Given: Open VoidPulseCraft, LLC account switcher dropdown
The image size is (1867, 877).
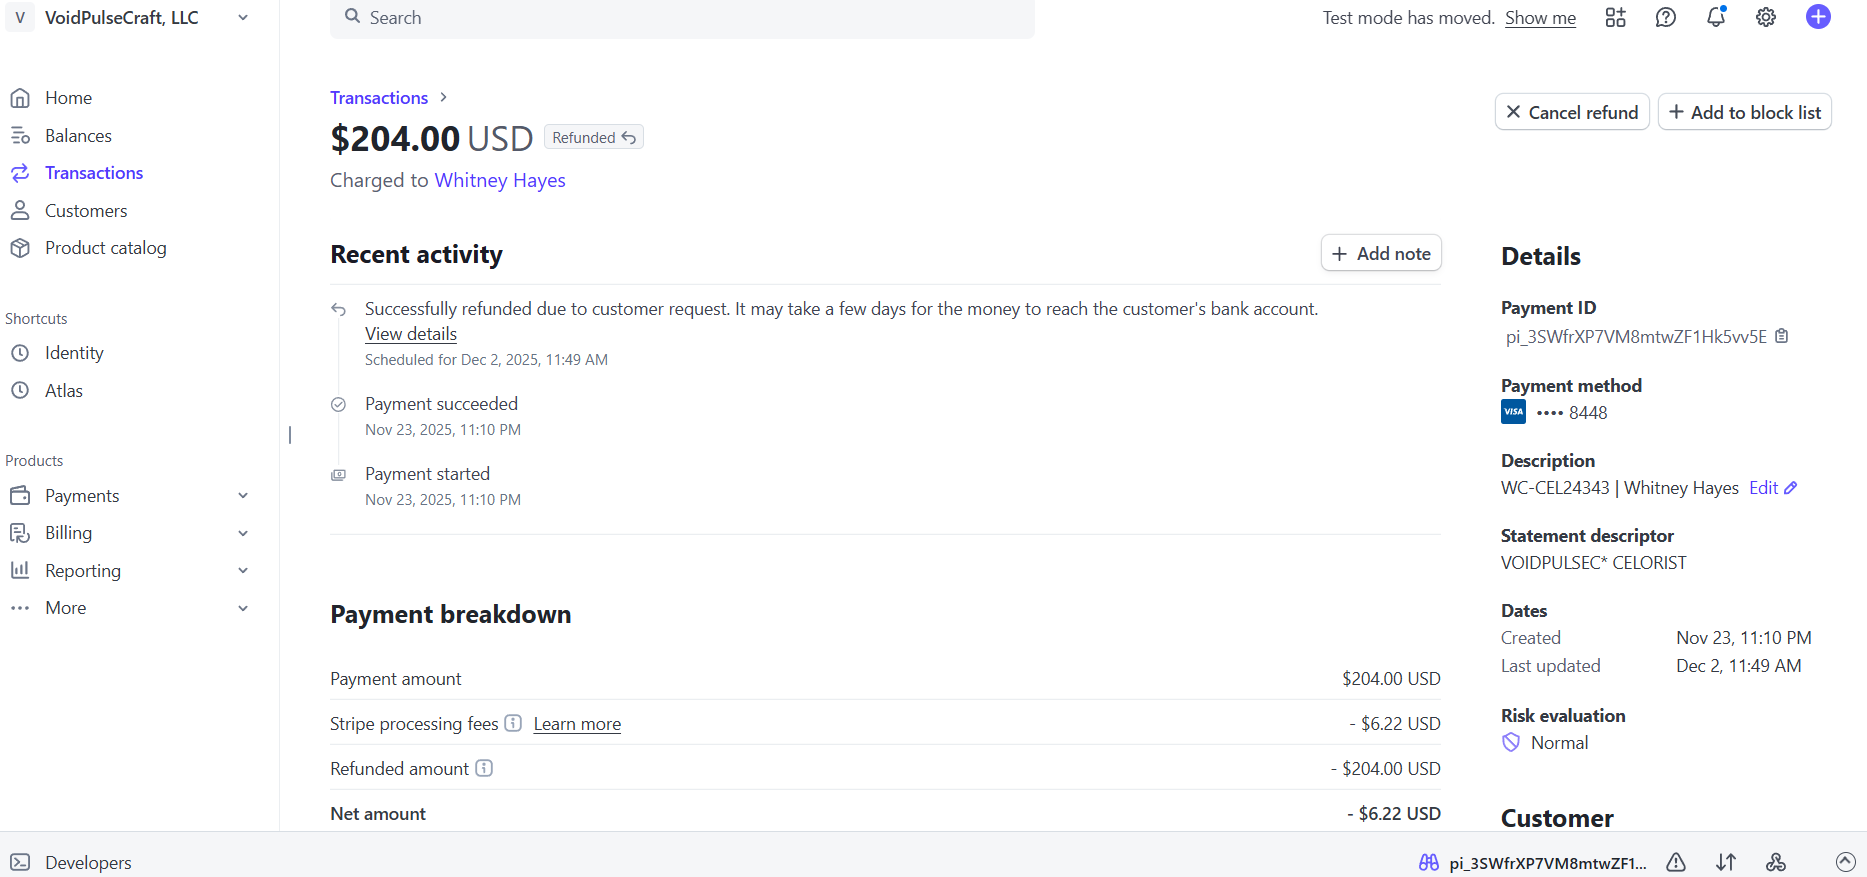Looking at the screenshot, I should click(x=243, y=18).
